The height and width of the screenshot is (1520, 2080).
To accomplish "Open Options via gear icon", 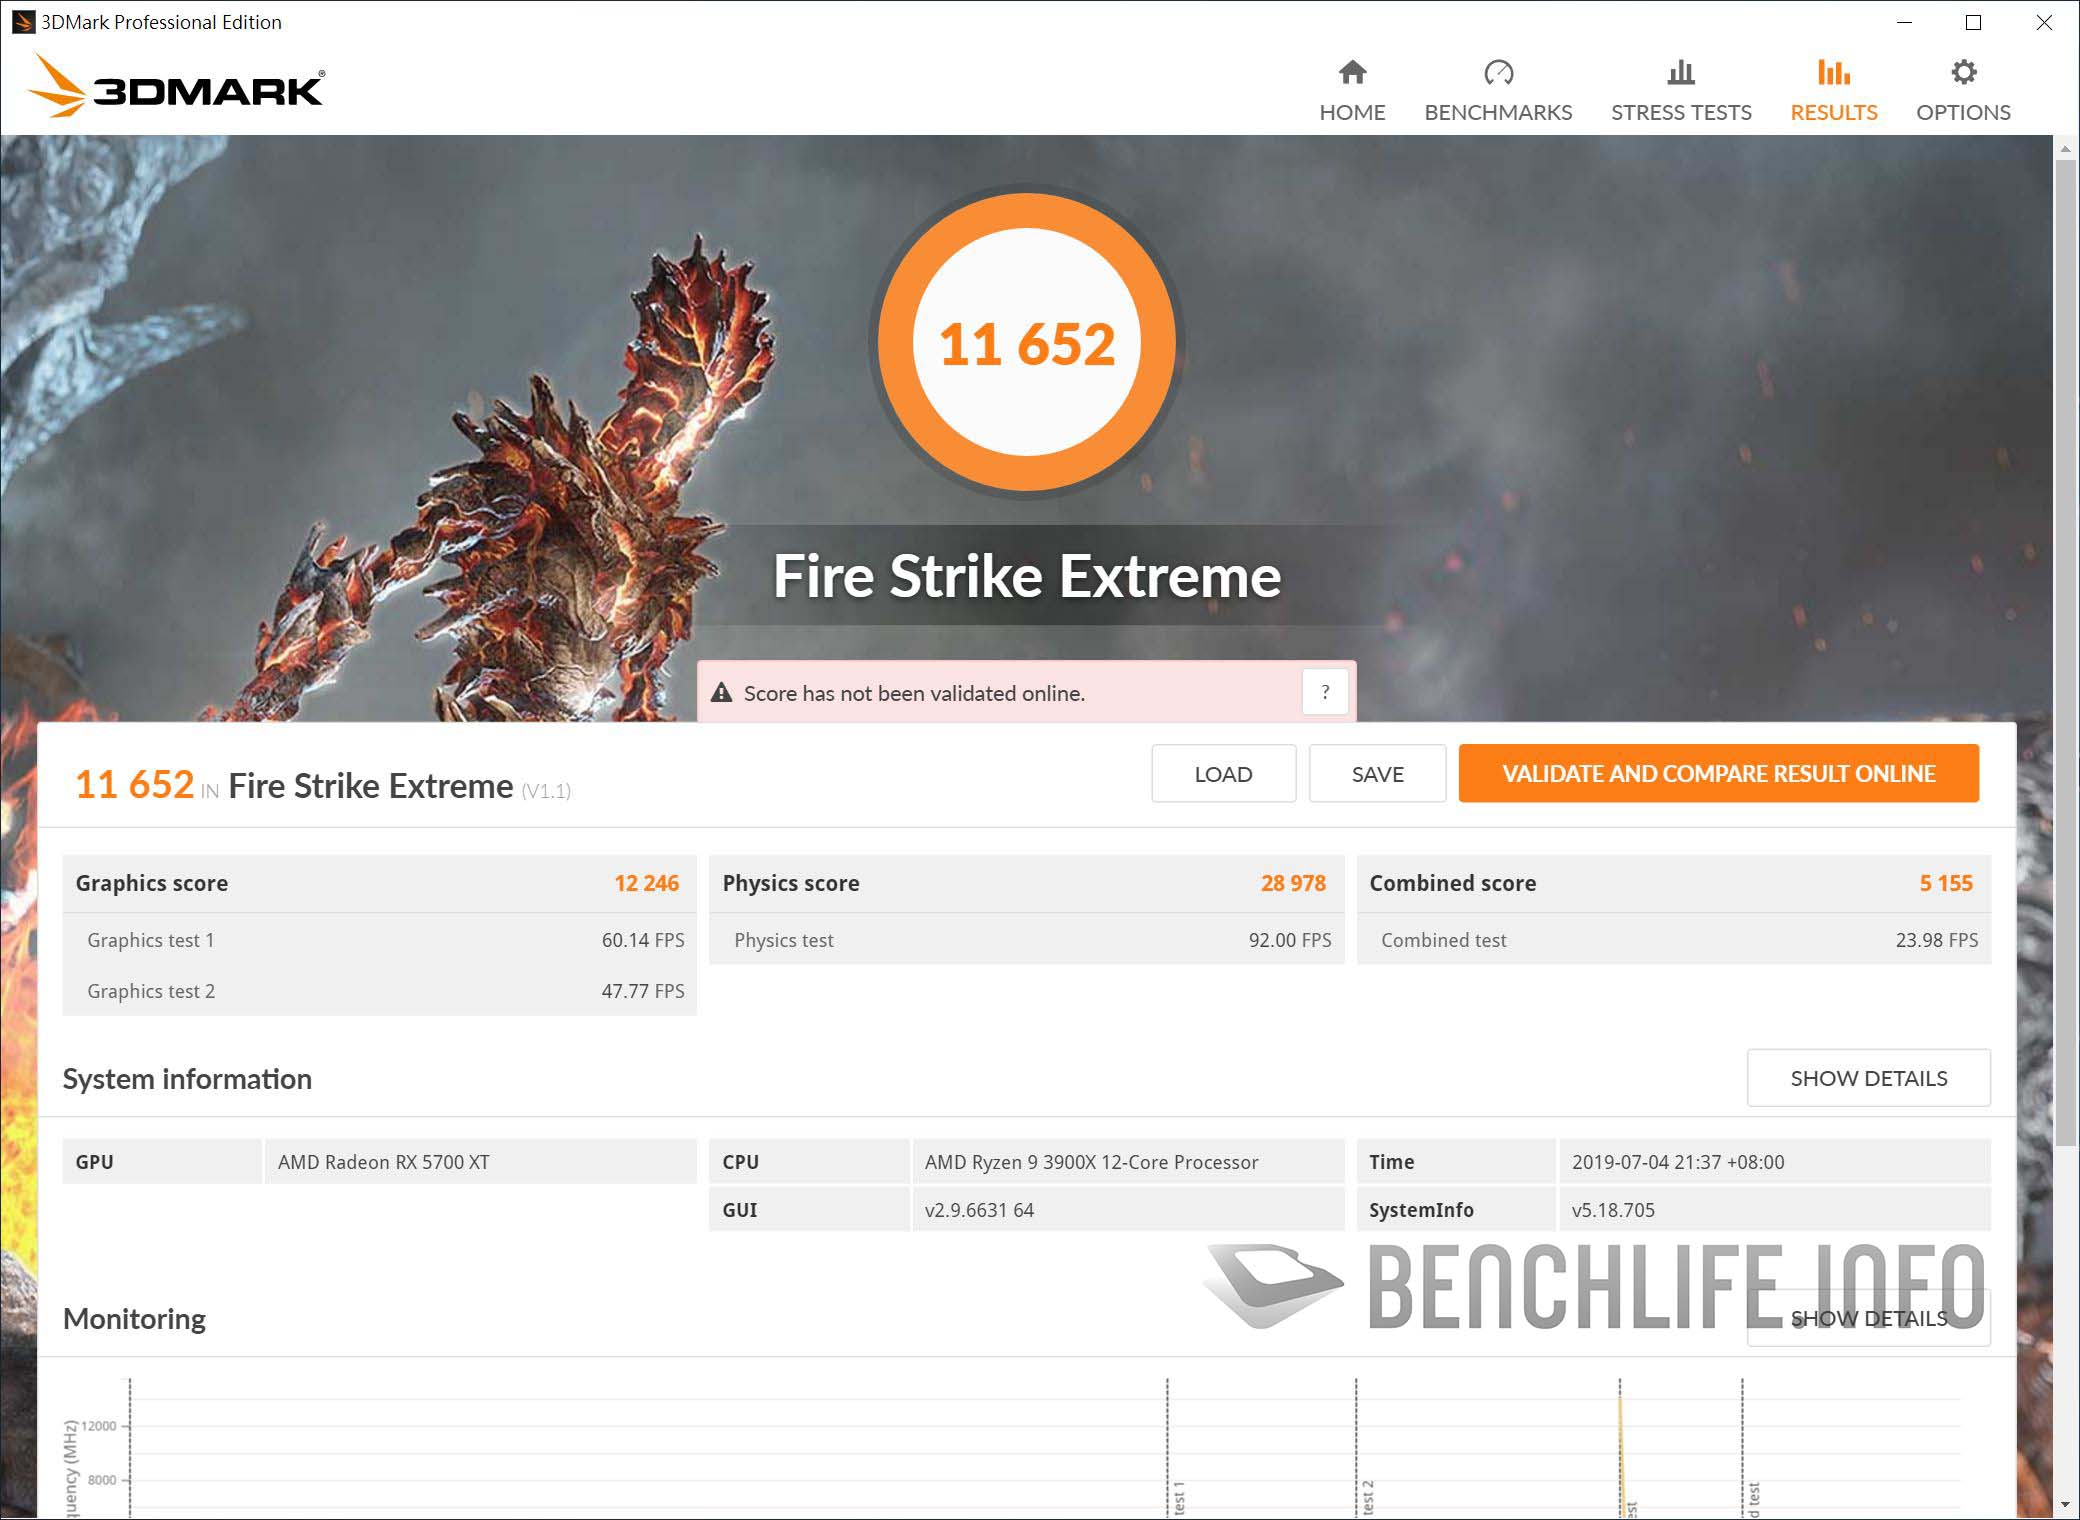I will [x=1962, y=72].
